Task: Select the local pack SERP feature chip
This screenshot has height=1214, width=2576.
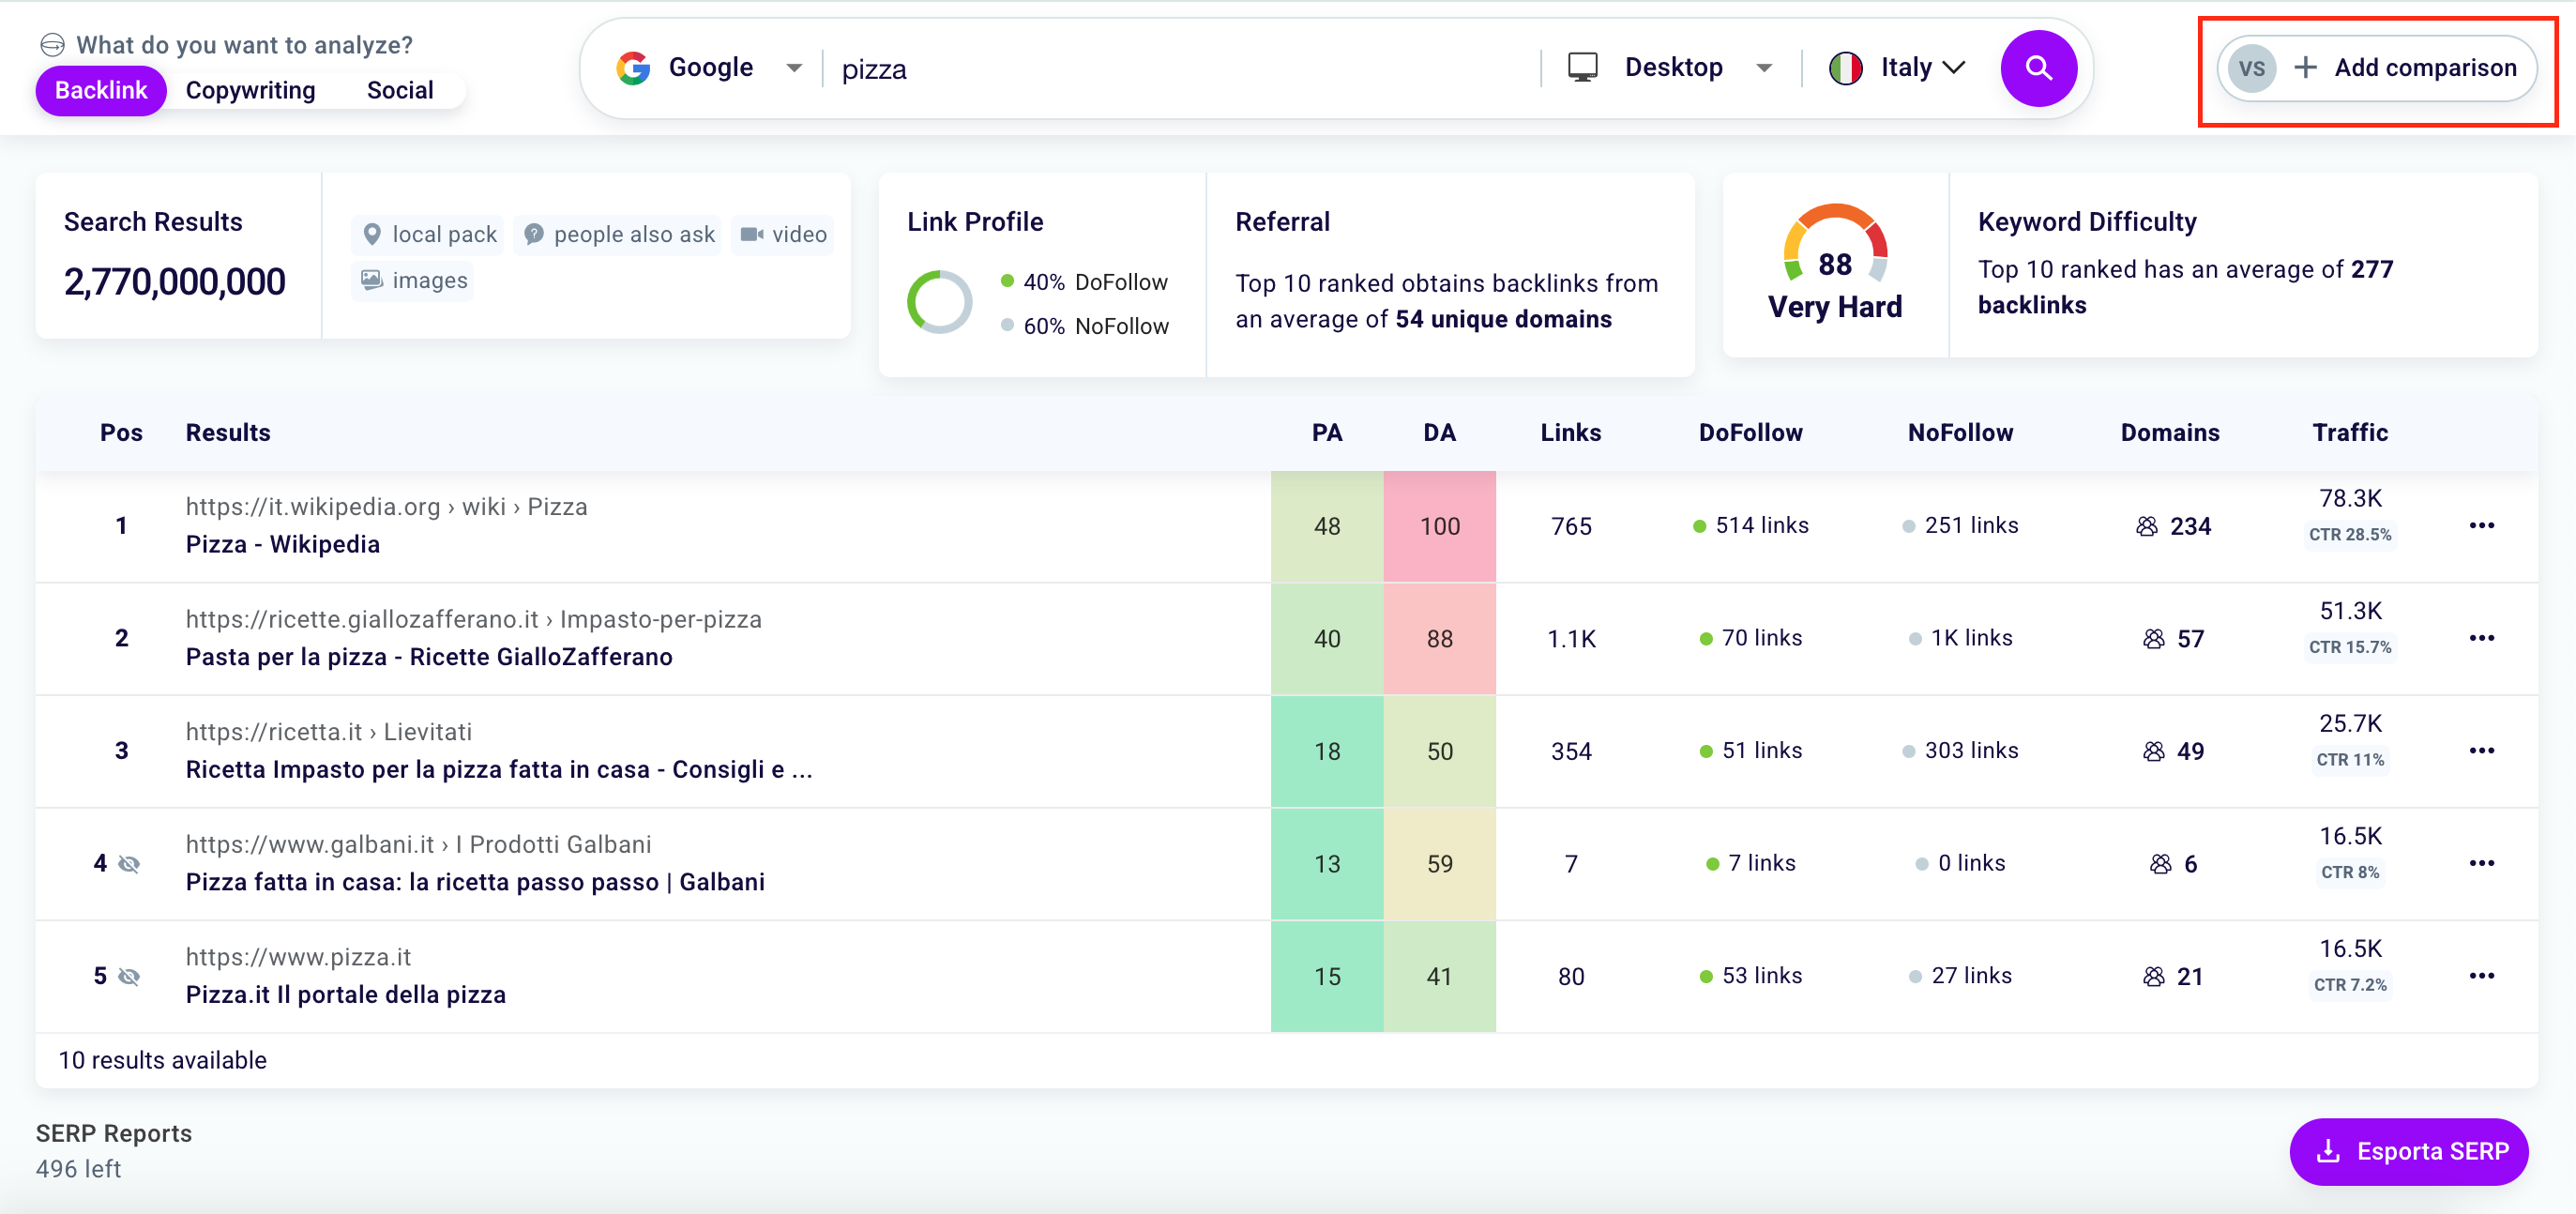Action: (430, 235)
